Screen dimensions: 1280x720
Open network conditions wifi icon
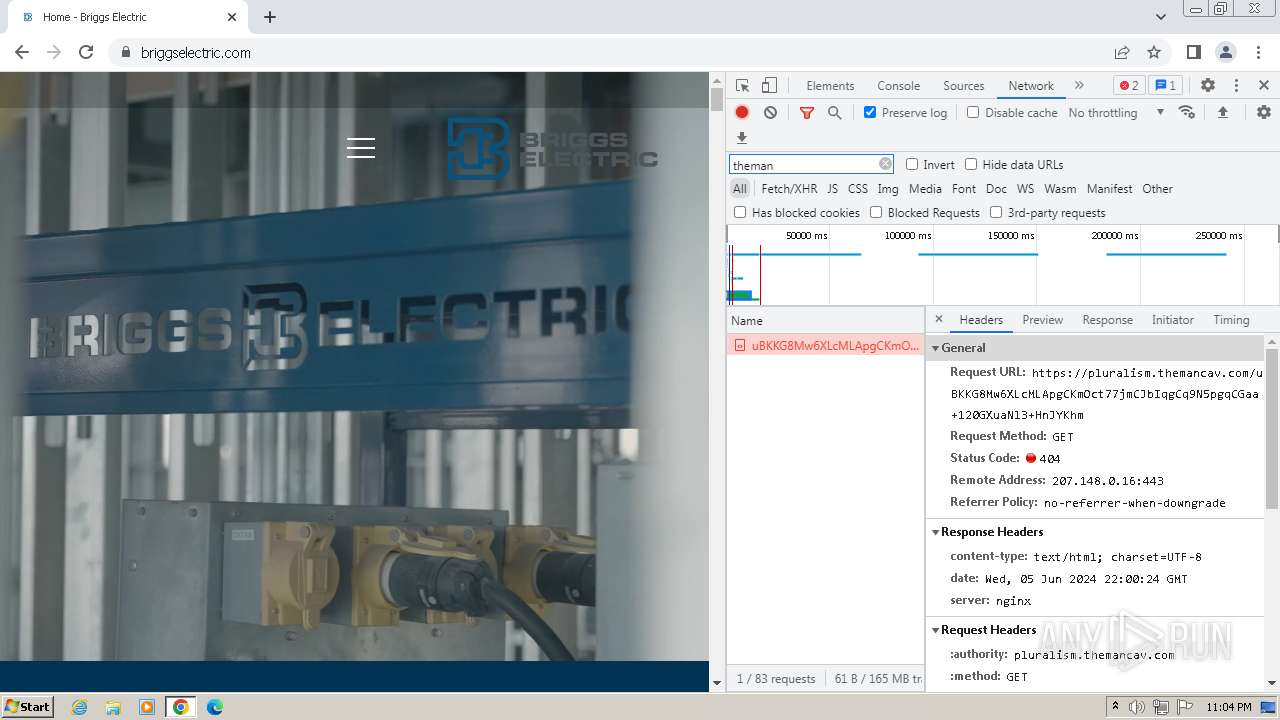1187,112
